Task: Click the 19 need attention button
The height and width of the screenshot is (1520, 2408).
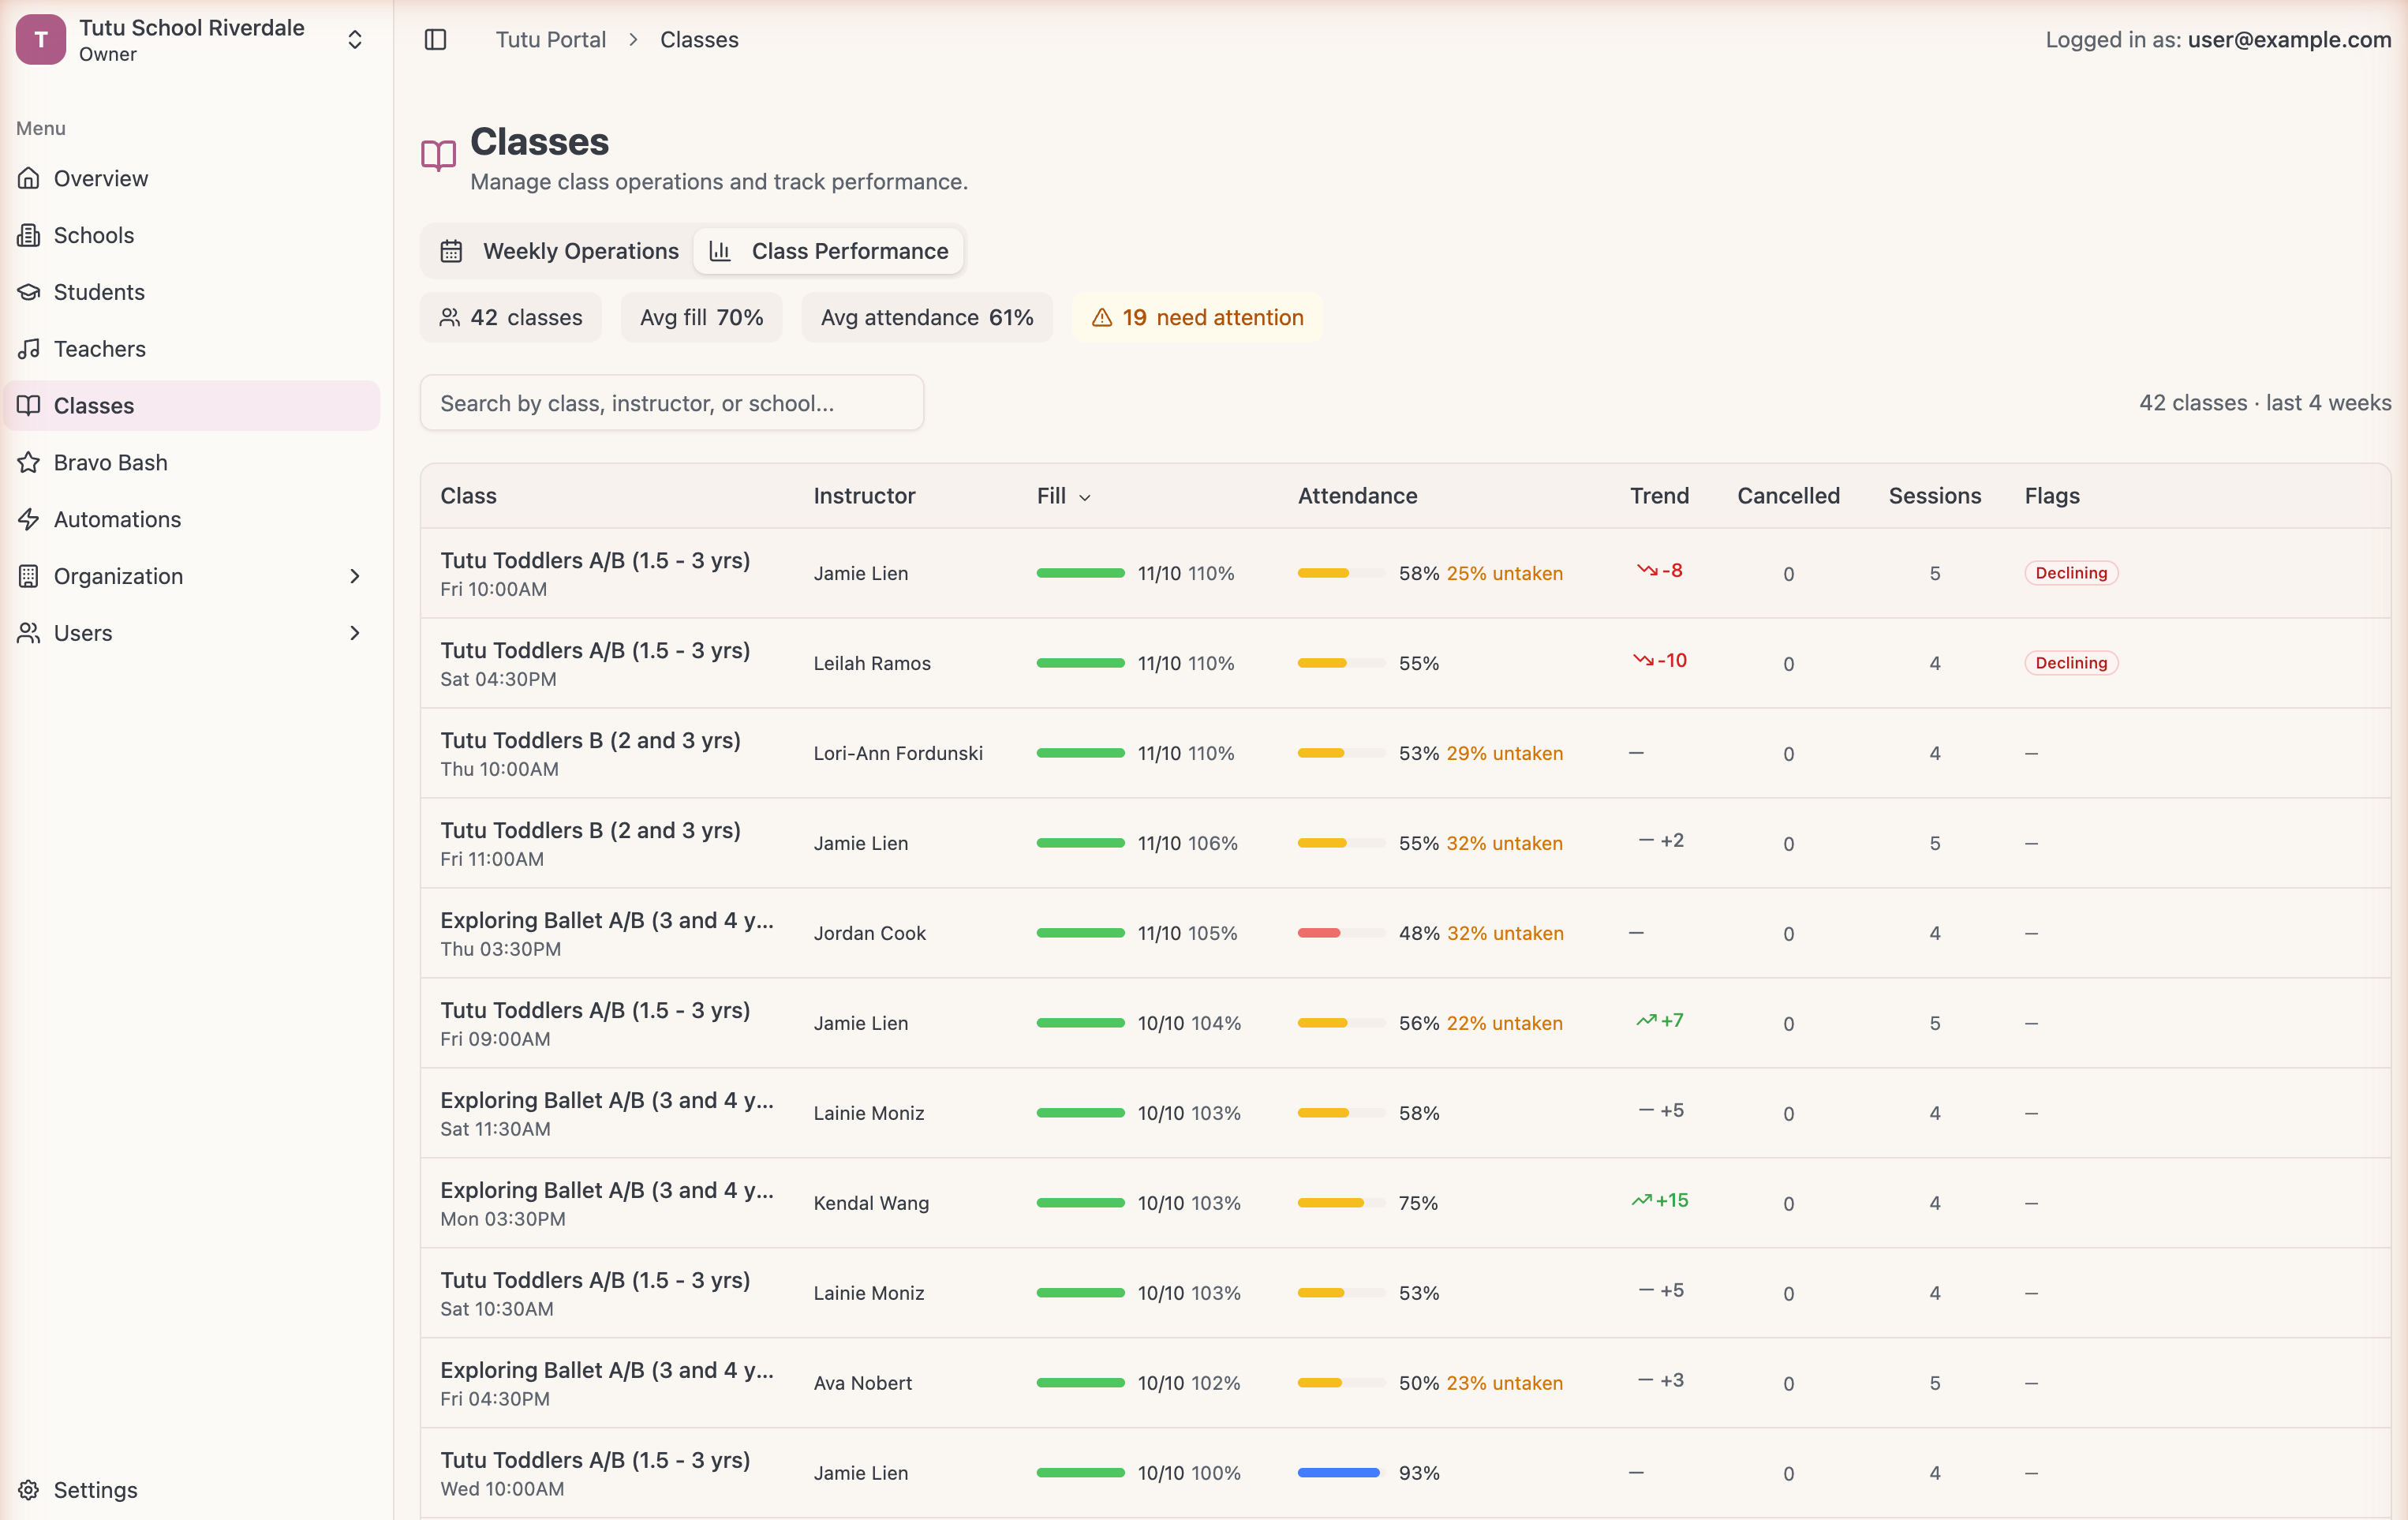Action: 1197,317
